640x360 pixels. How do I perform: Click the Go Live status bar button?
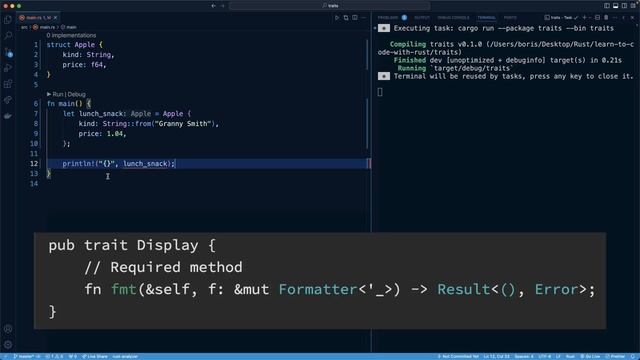590,356
